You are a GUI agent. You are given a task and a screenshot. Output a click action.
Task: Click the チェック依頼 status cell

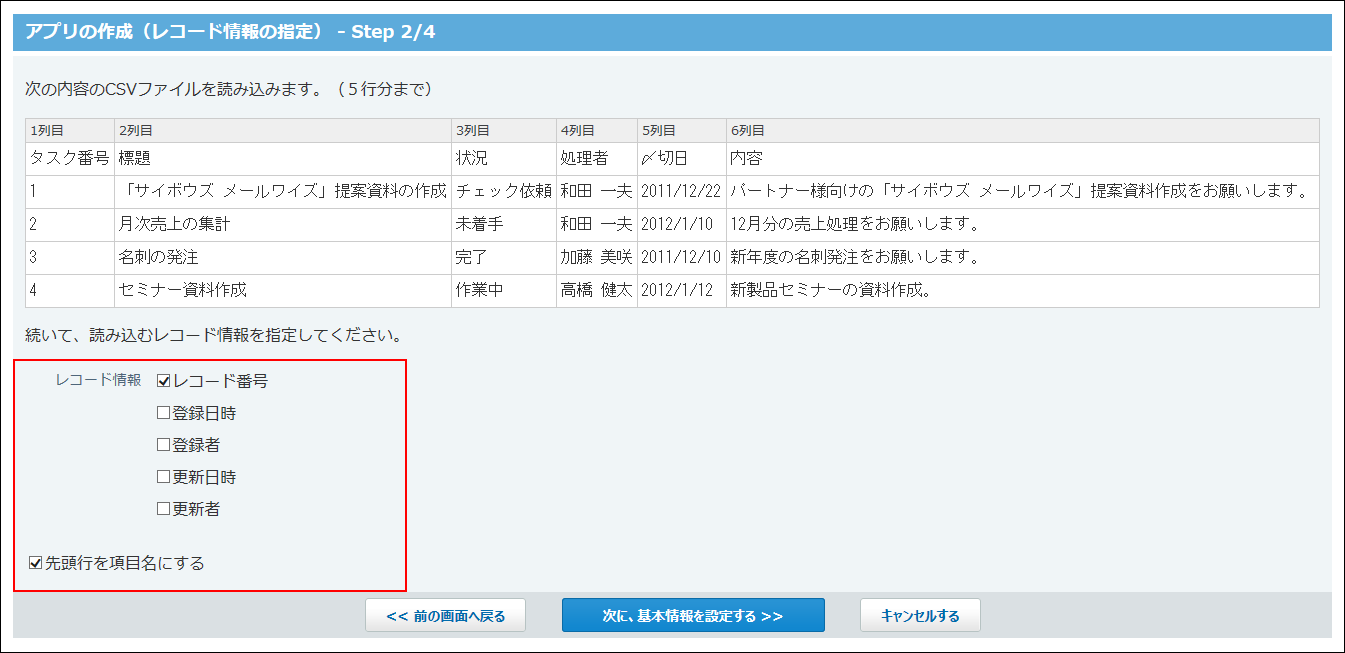point(504,191)
